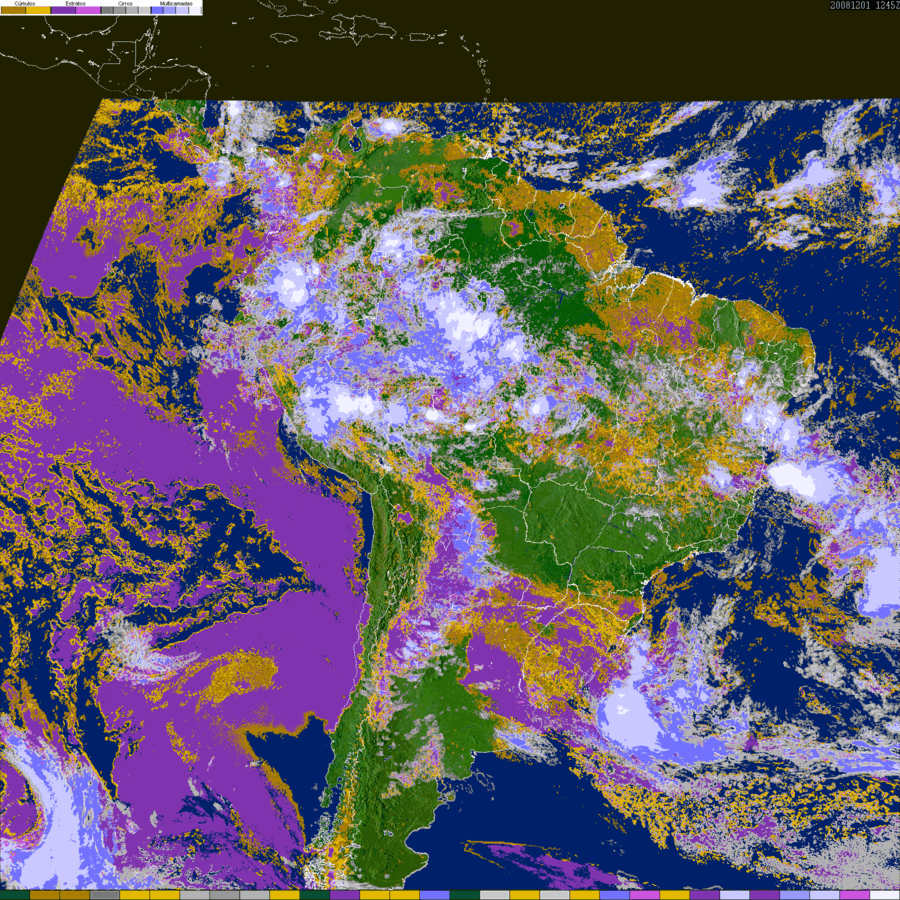Pick the lightest gray Cirros legend swatch
900x900 pixels.
point(144,10)
